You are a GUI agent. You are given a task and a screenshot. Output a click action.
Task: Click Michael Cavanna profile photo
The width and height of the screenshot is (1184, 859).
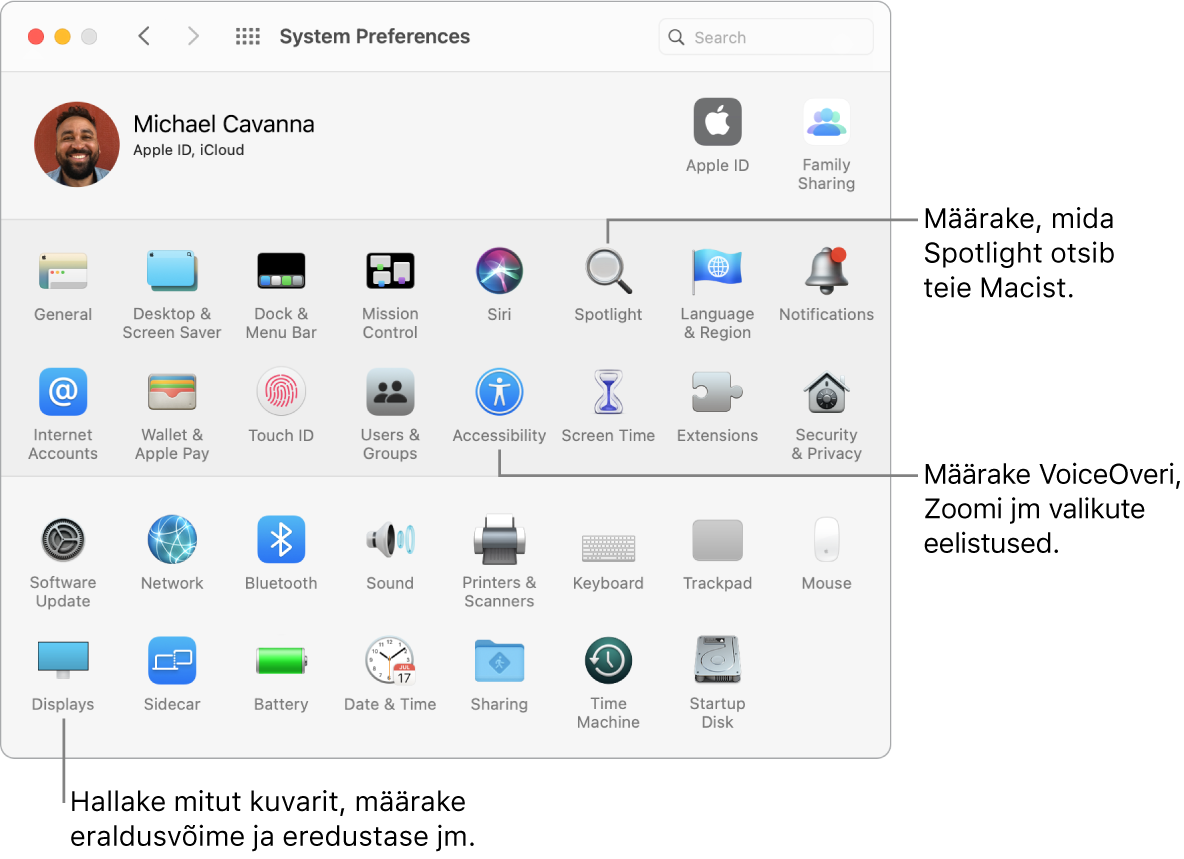pos(76,144)
